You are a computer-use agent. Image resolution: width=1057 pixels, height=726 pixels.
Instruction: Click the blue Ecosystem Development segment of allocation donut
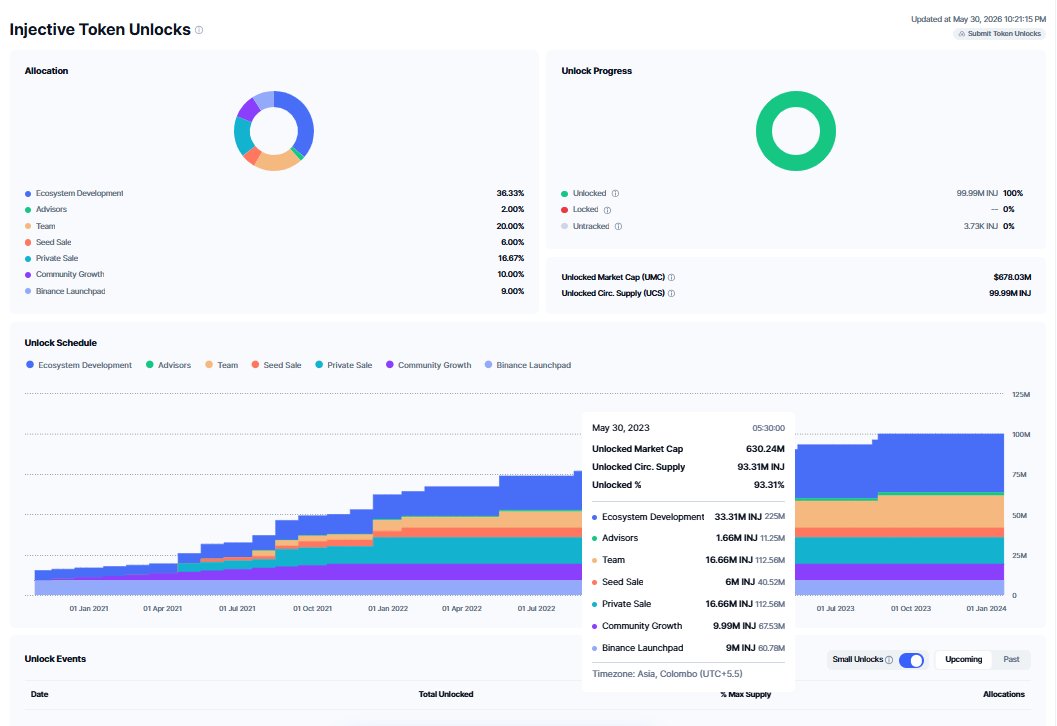(x=303, y=121)
